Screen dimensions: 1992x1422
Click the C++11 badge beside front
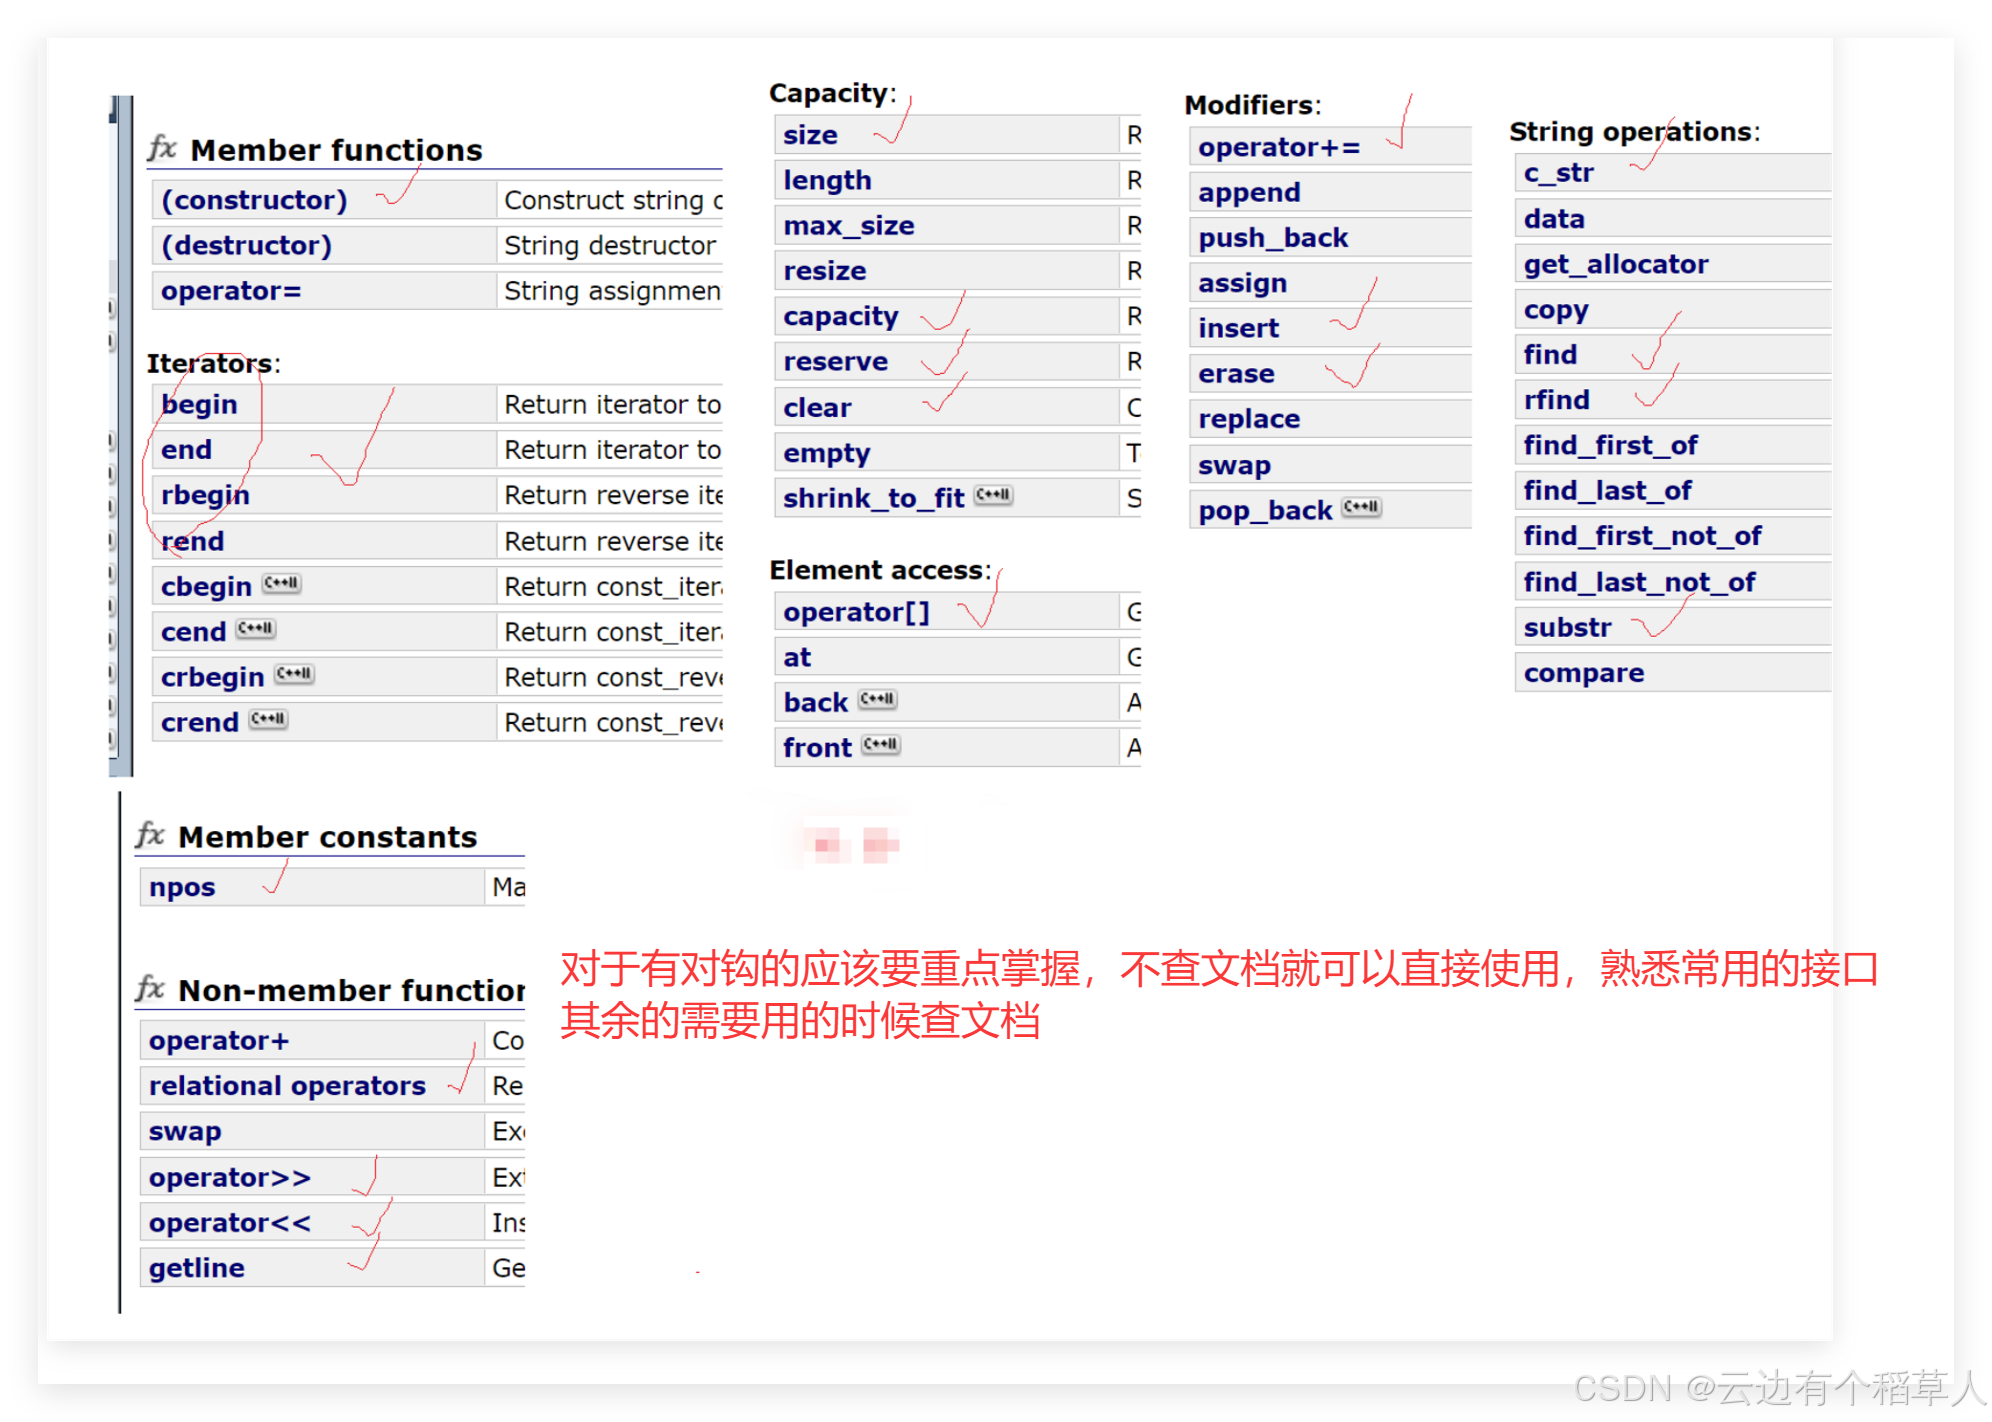[x=881, y=745]
